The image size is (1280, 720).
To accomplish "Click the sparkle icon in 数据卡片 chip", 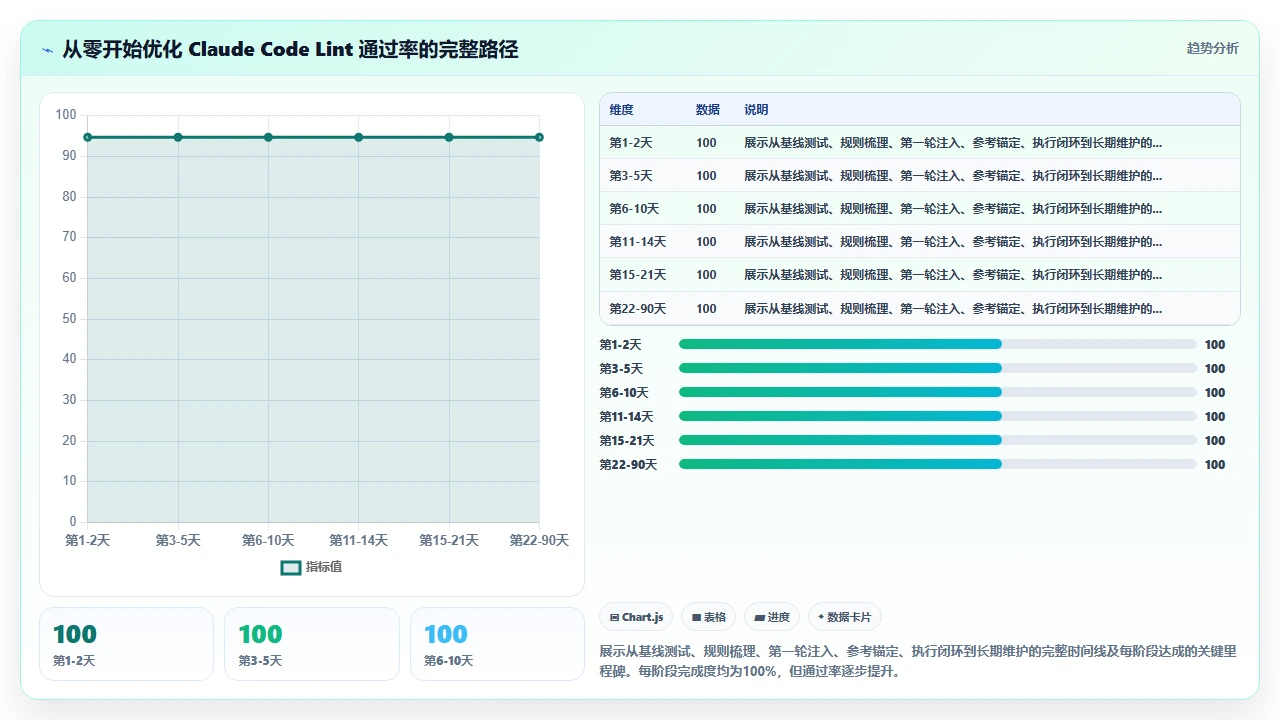I will click(821, 617).
